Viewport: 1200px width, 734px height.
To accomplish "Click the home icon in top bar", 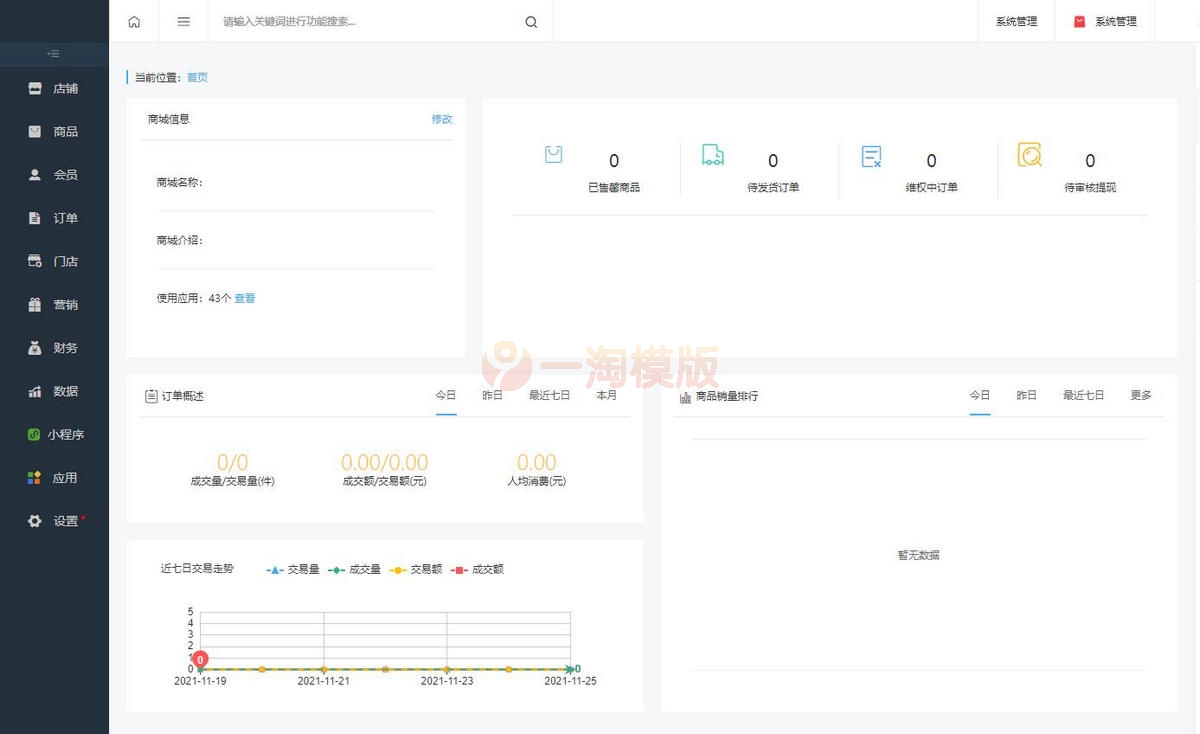I will click(x=134, y=22).
